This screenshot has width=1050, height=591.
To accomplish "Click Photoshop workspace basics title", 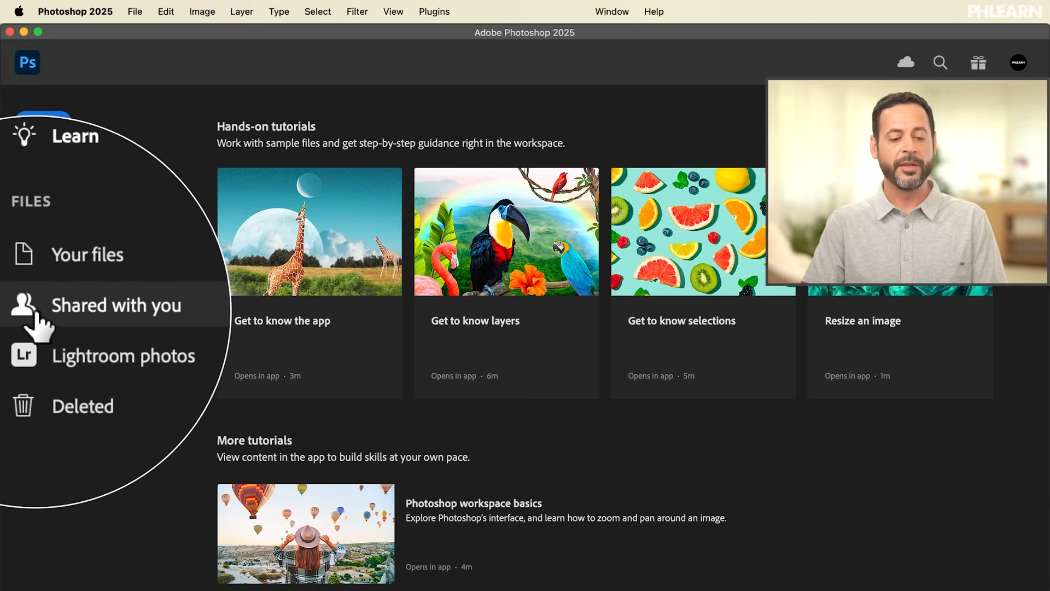I will click(473, 503).
